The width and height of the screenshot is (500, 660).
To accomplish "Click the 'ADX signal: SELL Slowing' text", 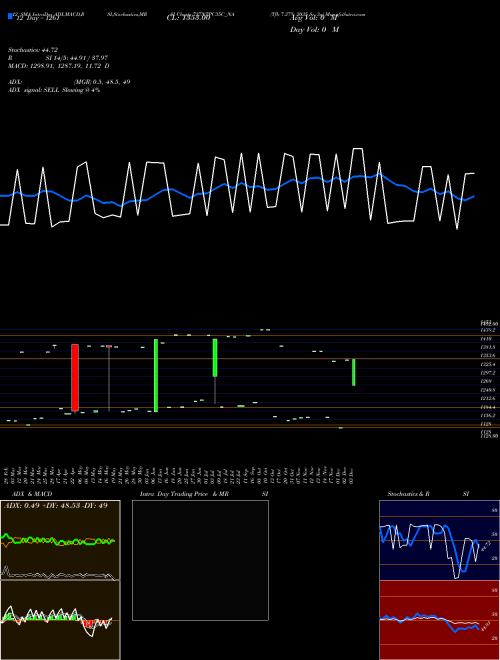I will click(x=54, y=90).
